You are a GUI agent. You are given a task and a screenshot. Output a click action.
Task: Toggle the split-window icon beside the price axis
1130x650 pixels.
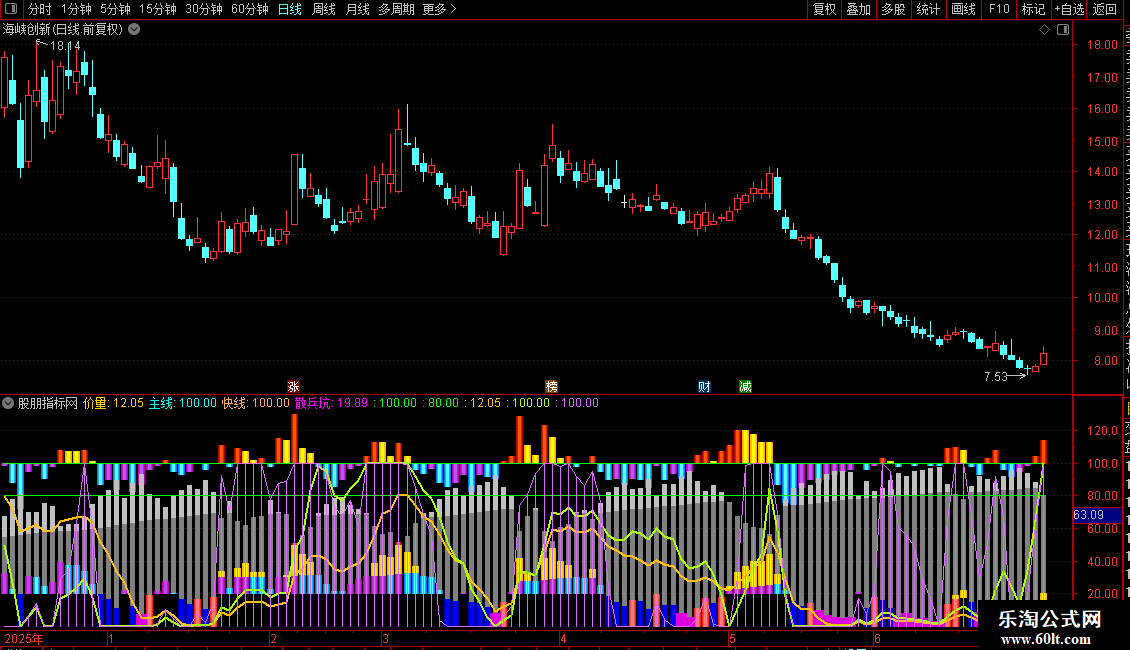[x=1063, y=29]
